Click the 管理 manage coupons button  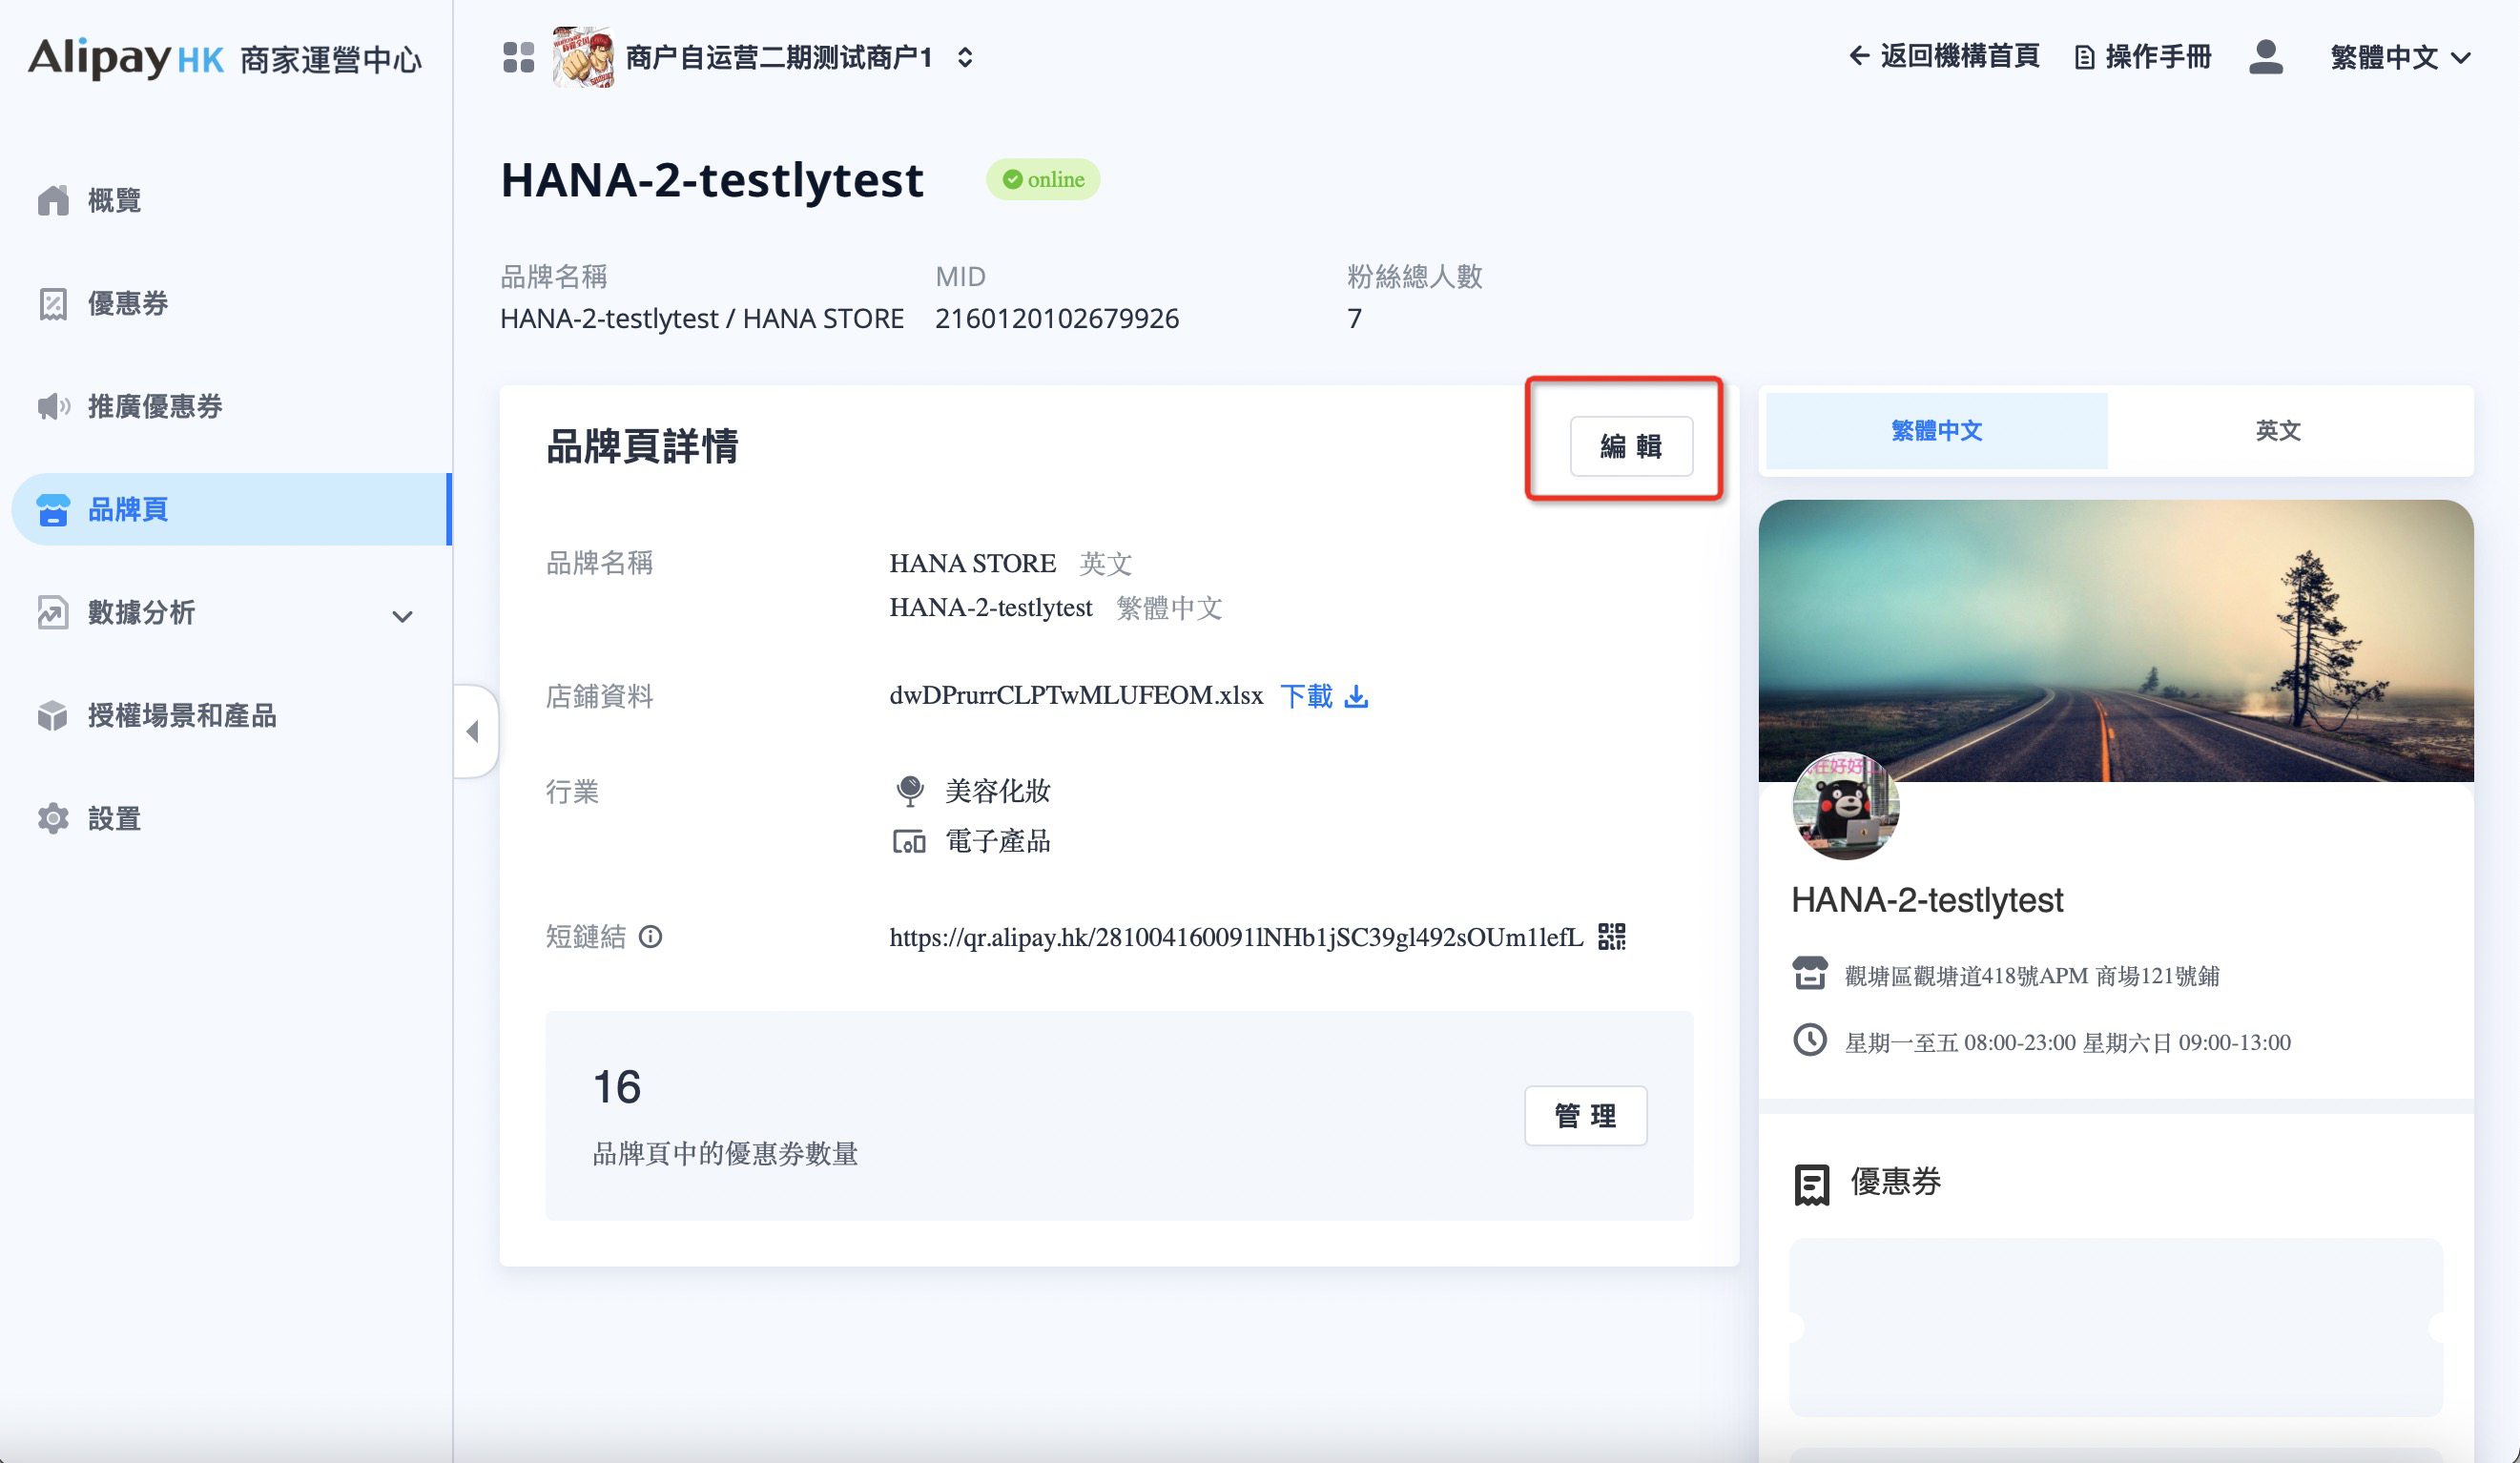(x=1585, y=1115)
